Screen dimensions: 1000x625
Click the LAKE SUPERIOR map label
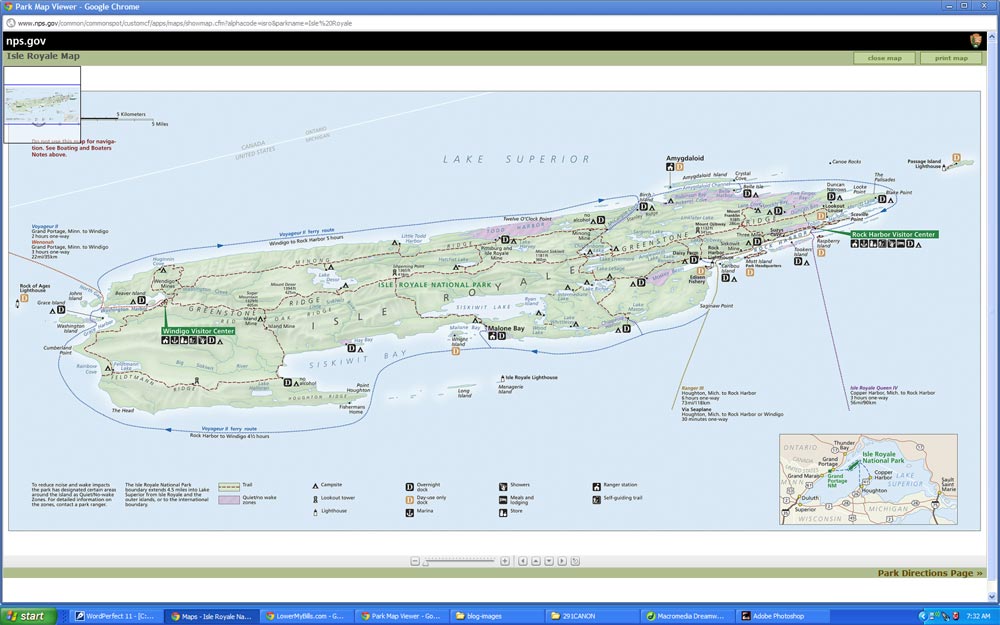point(517,159)
